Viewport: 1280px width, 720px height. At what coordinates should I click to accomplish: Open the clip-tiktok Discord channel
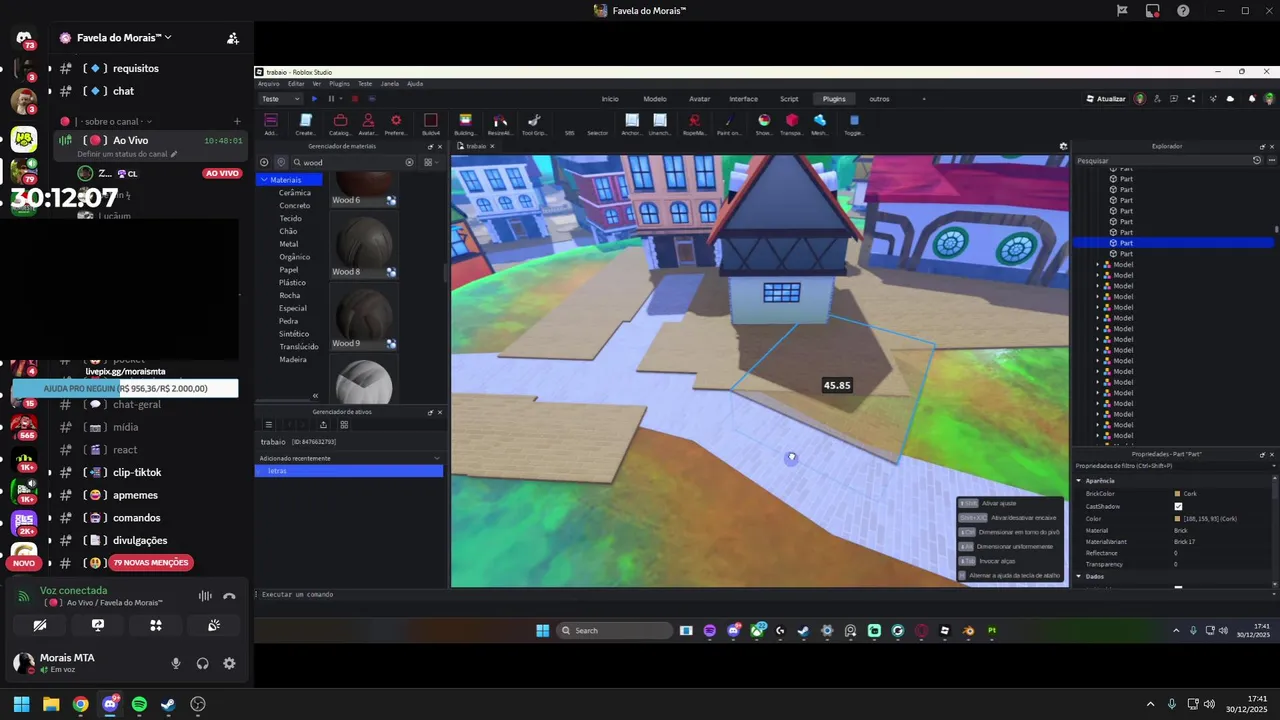click(x=137, y=473)
